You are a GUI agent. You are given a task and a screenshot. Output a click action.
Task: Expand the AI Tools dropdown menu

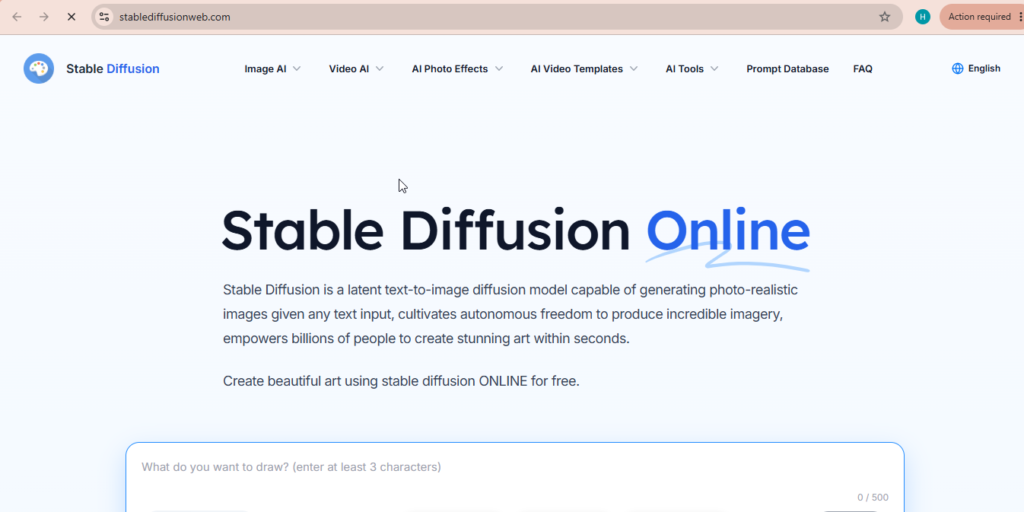tap(692, 69)
